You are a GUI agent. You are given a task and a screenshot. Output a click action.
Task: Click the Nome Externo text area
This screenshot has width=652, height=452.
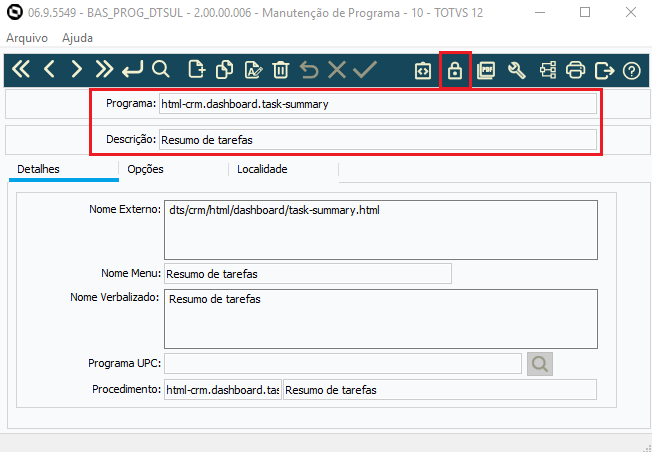(381, 230)
